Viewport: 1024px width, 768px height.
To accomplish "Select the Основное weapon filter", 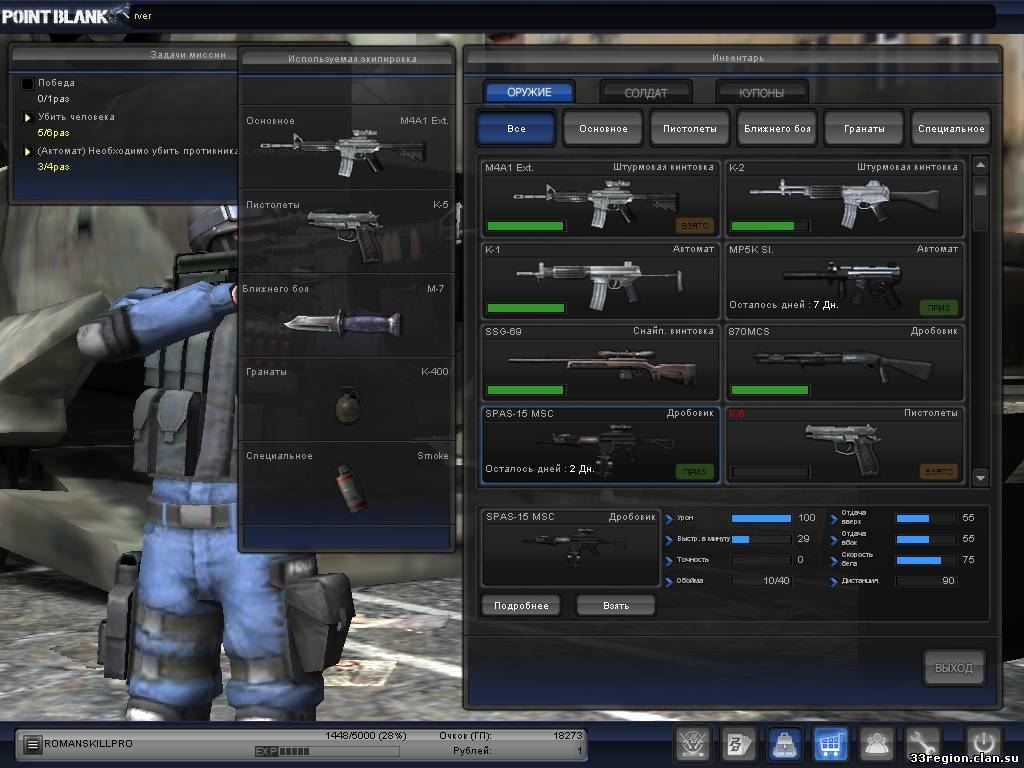I will click(x=603, y=128).
